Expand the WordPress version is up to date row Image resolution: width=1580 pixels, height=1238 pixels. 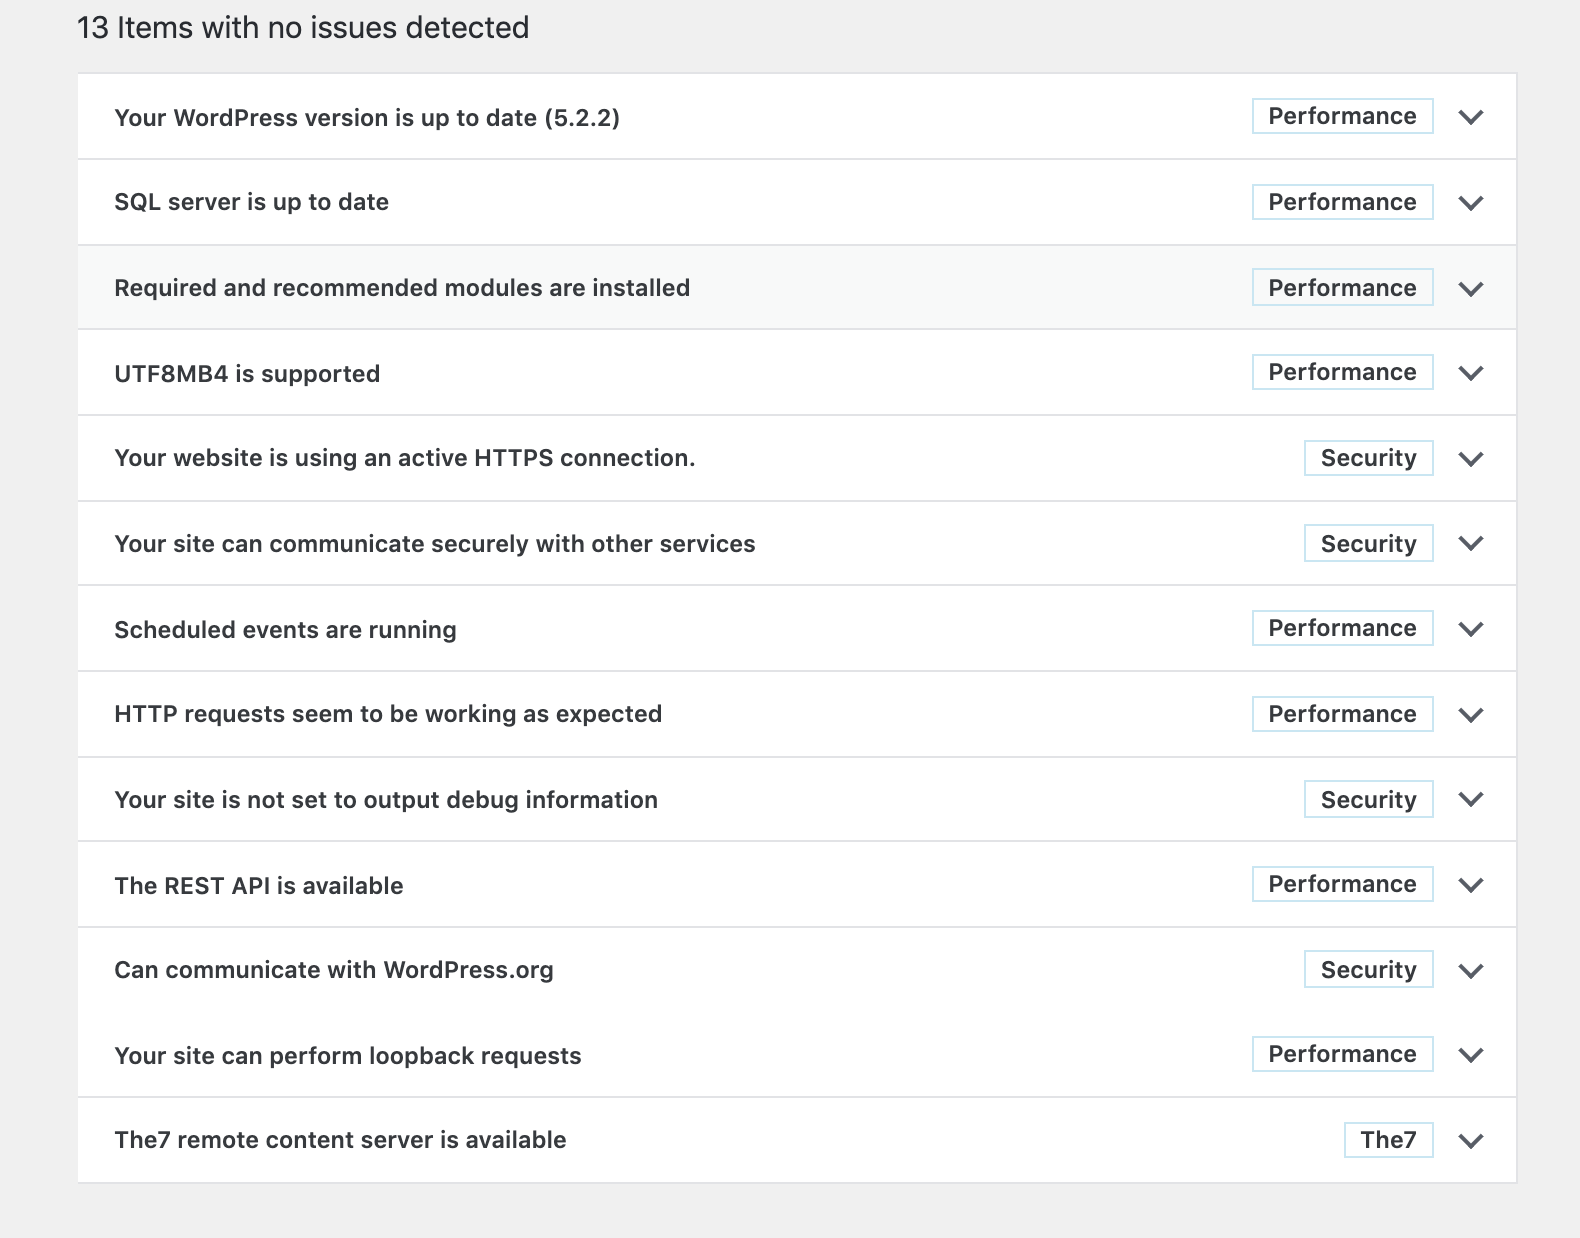click(1470, 117)
